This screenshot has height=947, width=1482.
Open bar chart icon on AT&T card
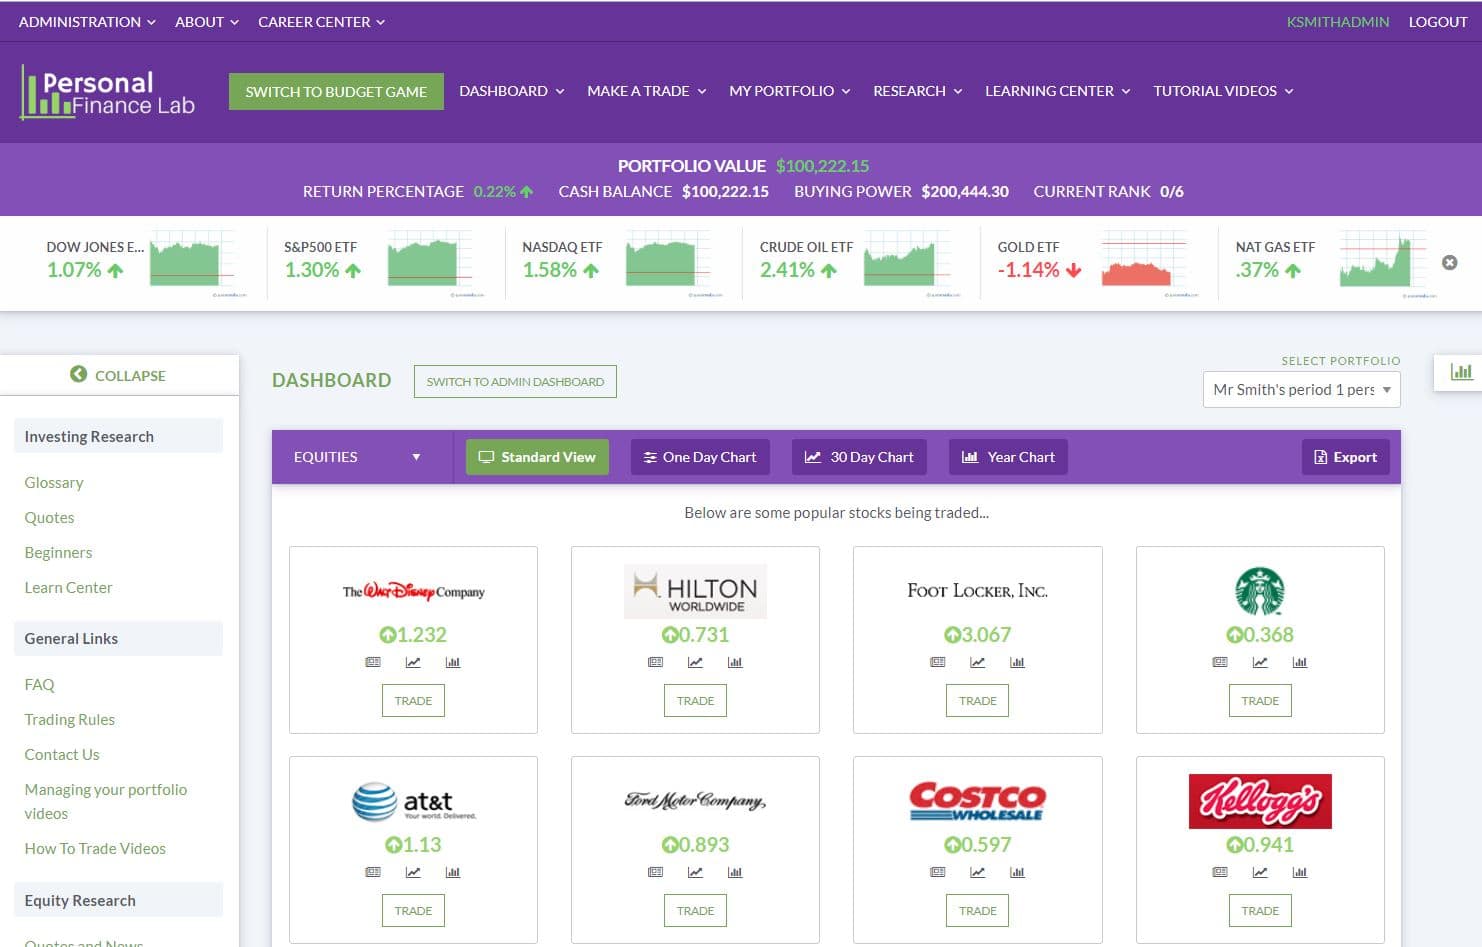[453, 872]
